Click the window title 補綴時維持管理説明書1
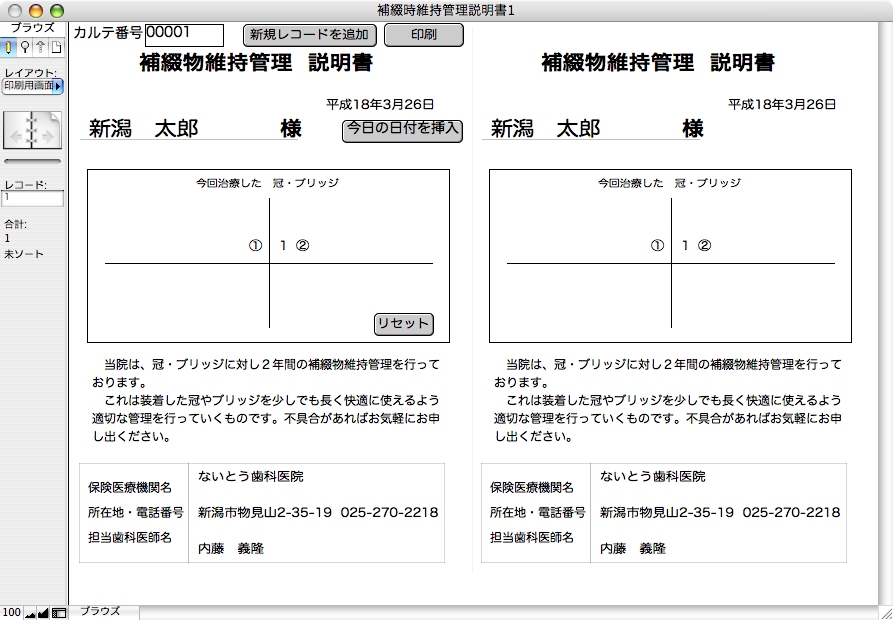The width and height of the screenshot is (893, 620). tap(446, 10)
